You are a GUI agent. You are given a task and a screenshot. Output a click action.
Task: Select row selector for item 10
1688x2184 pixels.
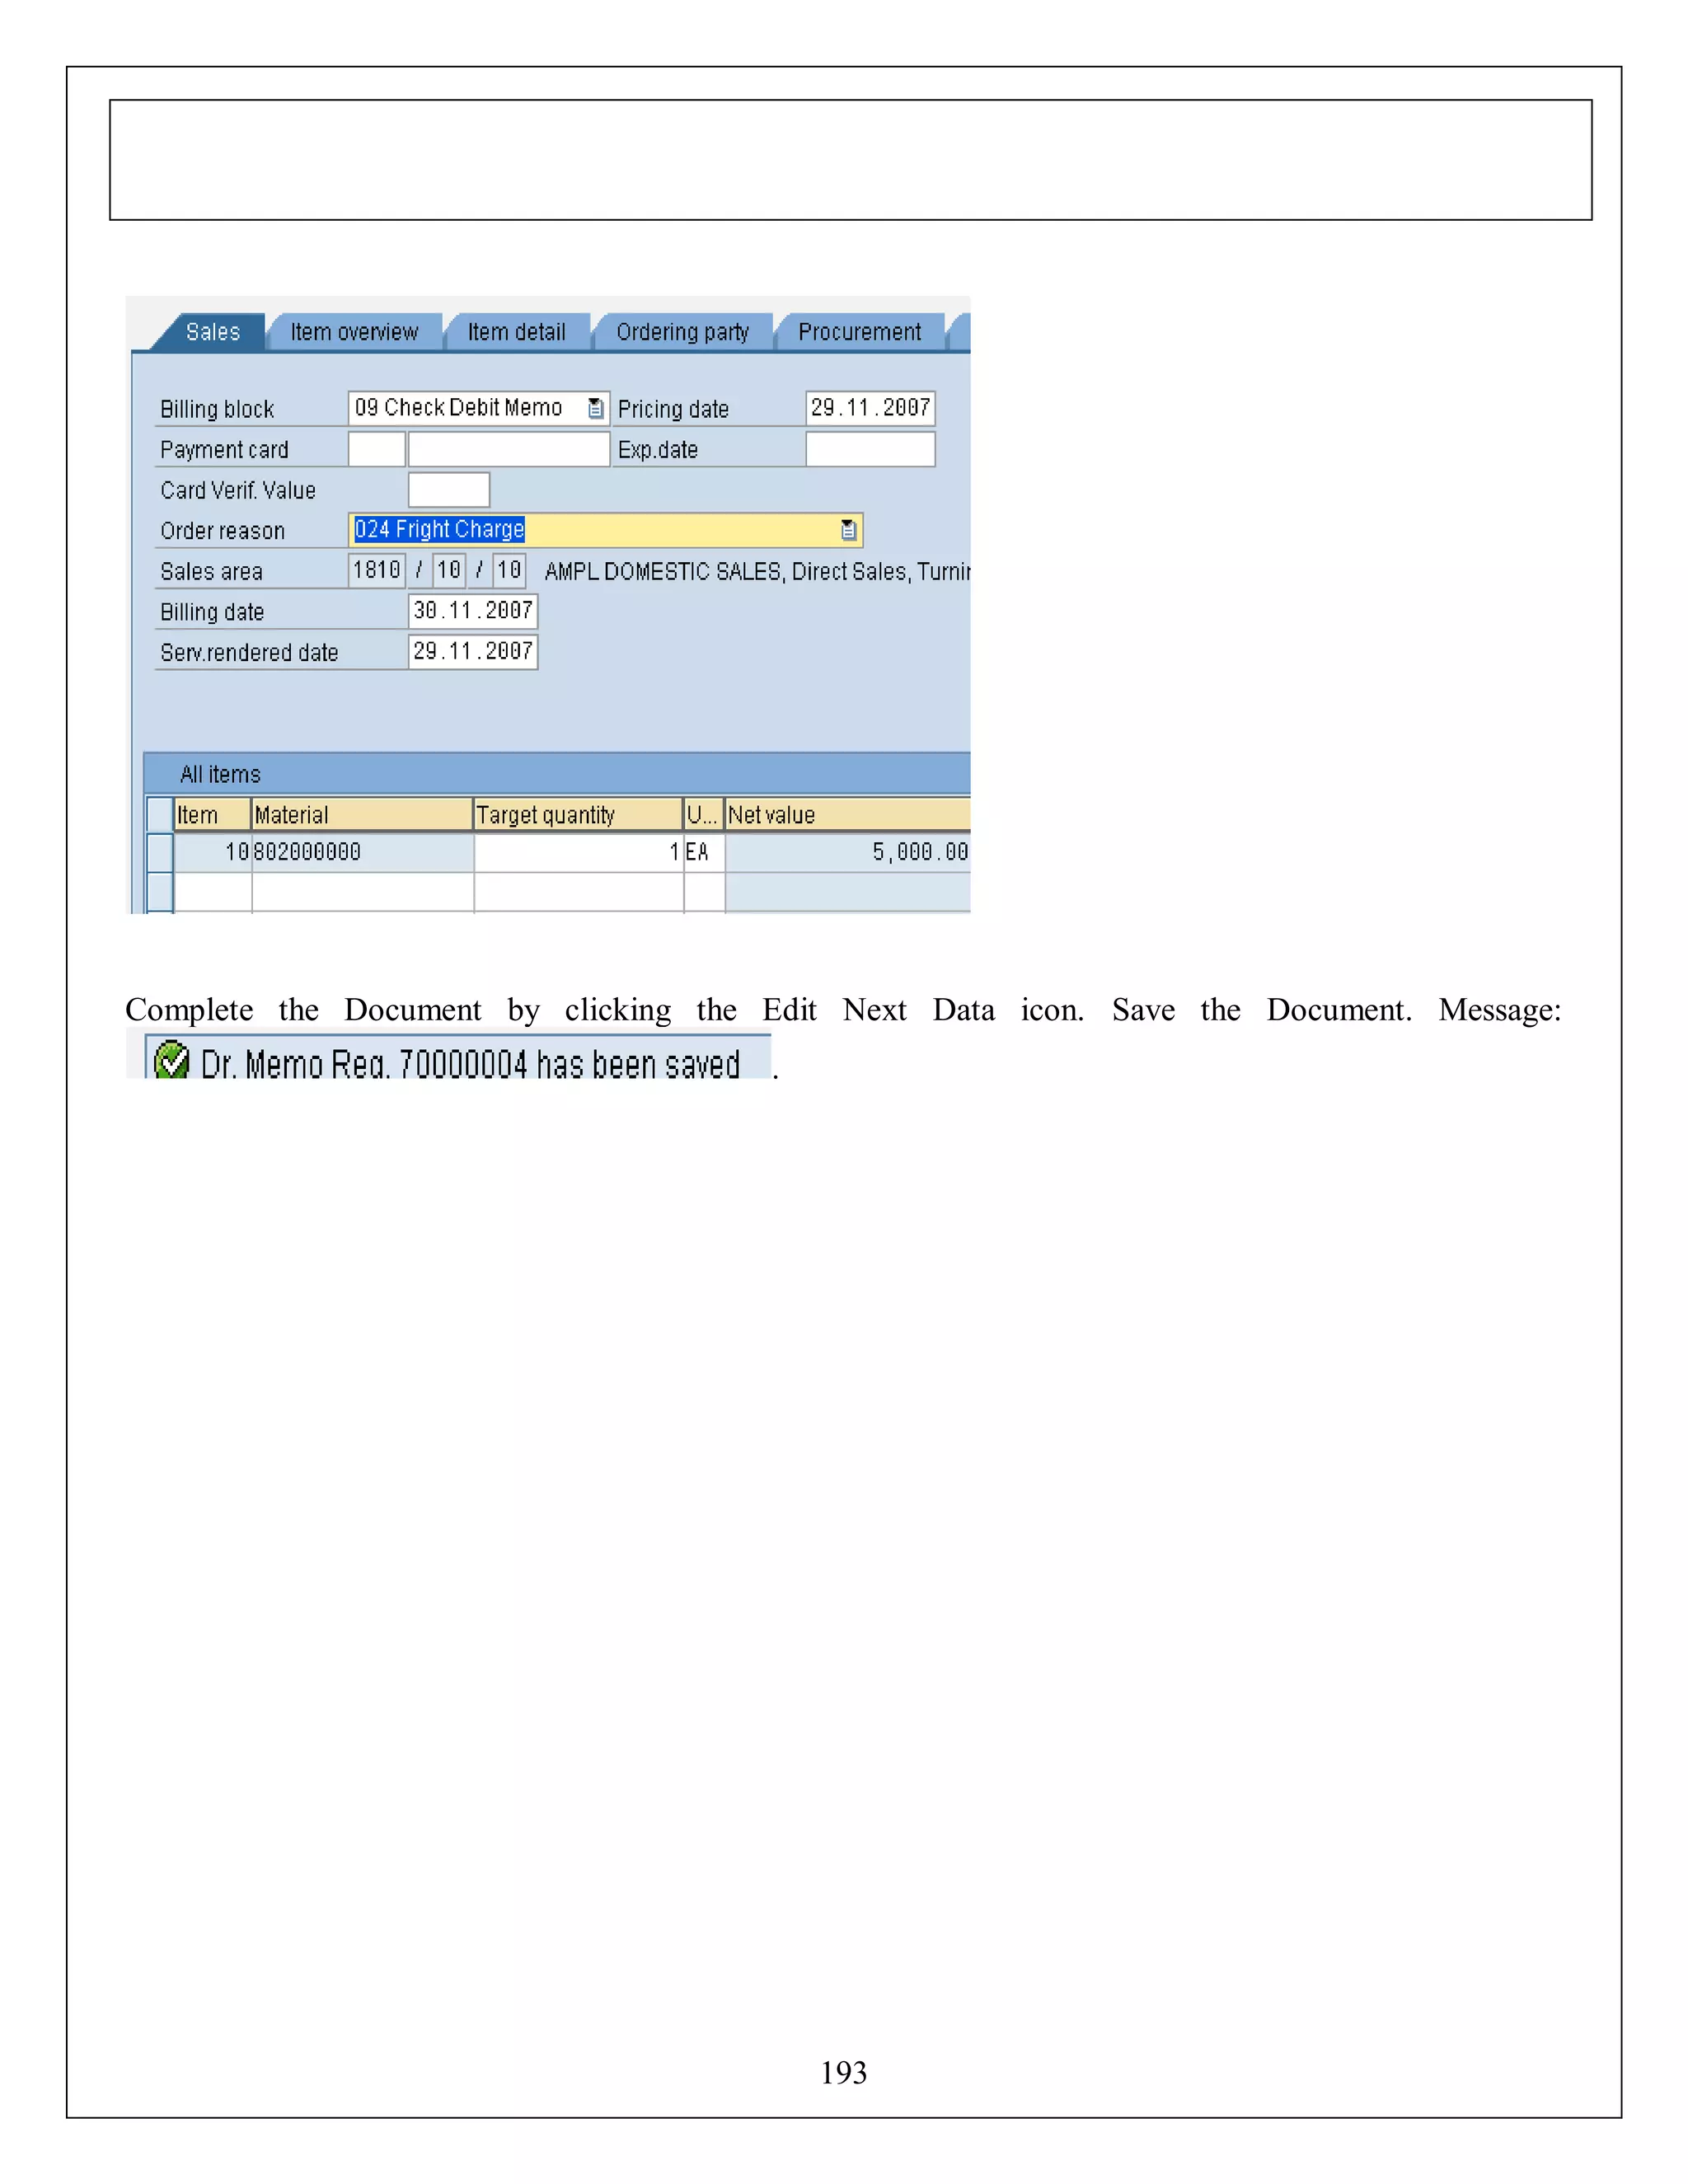[160, 852]
